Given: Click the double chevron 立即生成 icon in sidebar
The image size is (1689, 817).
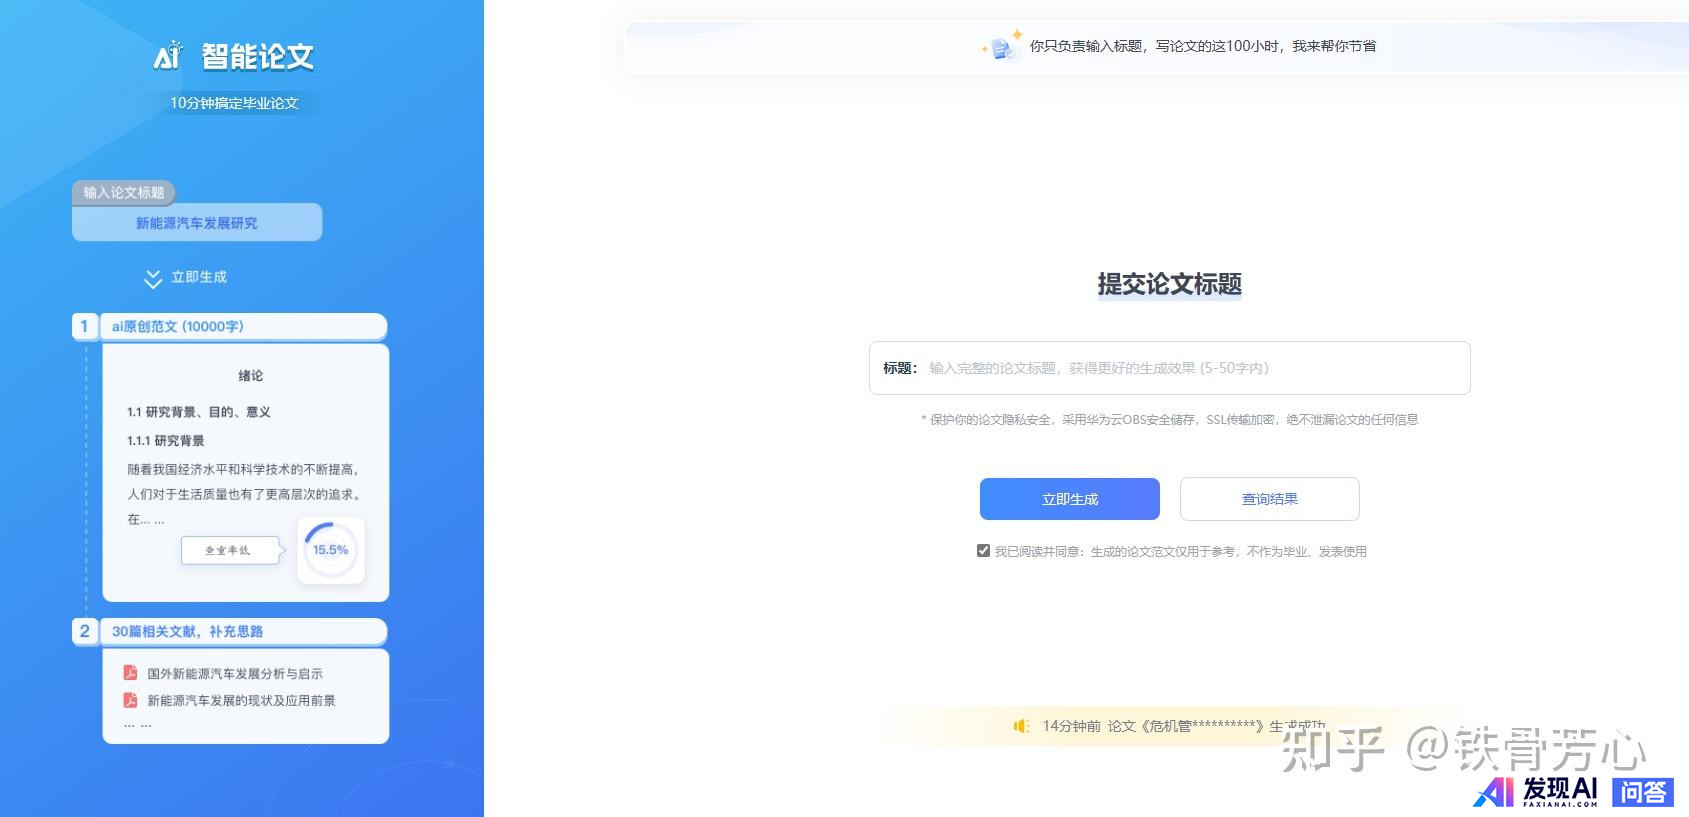Looking at the screenshot, I should tap(153, 278).
